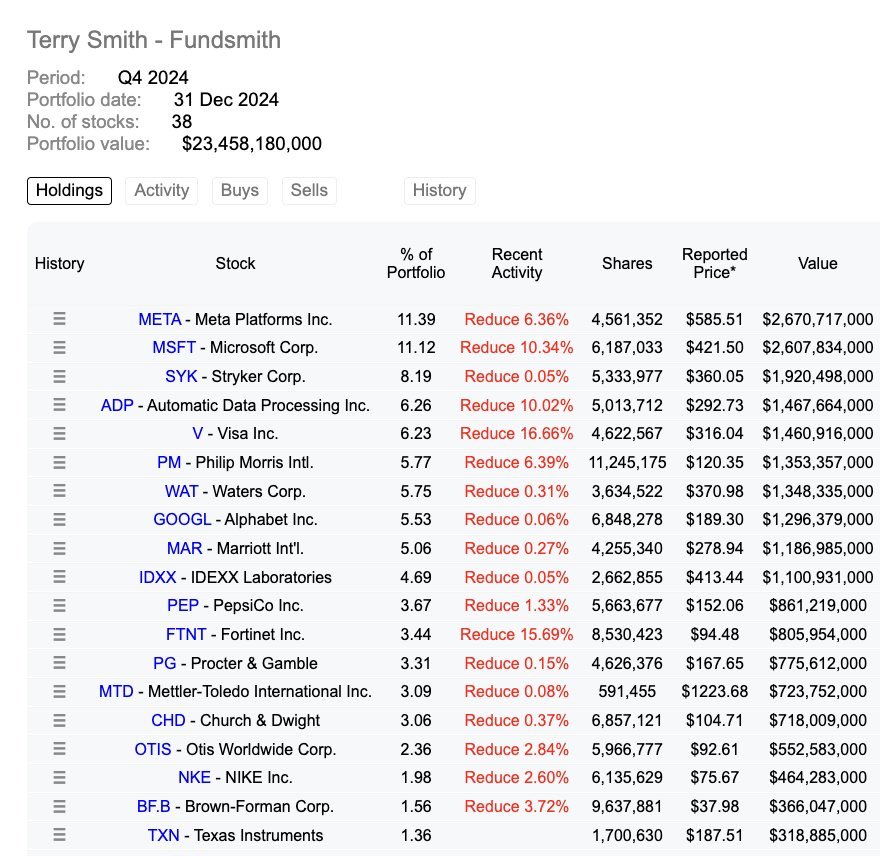
Task: Sort by Recent Activity column header
Action: point(517,264)
